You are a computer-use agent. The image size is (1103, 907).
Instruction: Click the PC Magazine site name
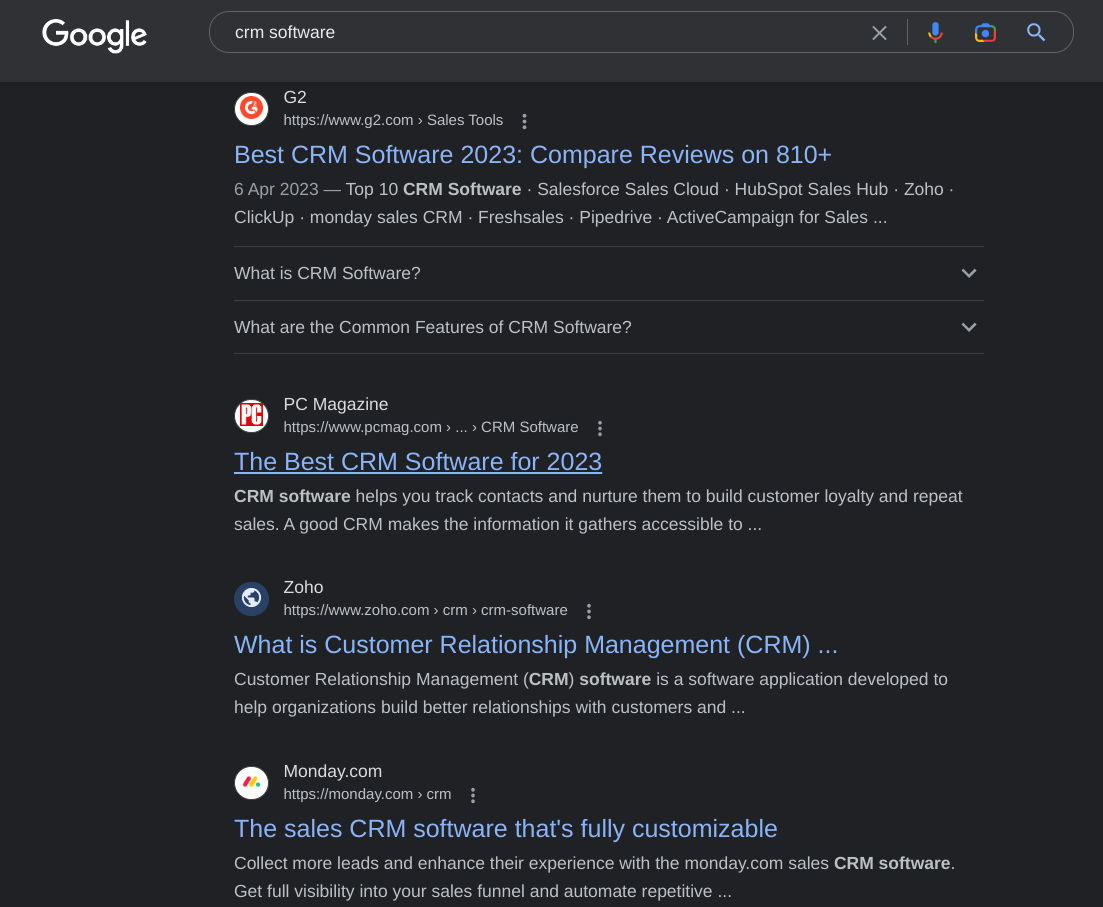(x=336, y=404)
